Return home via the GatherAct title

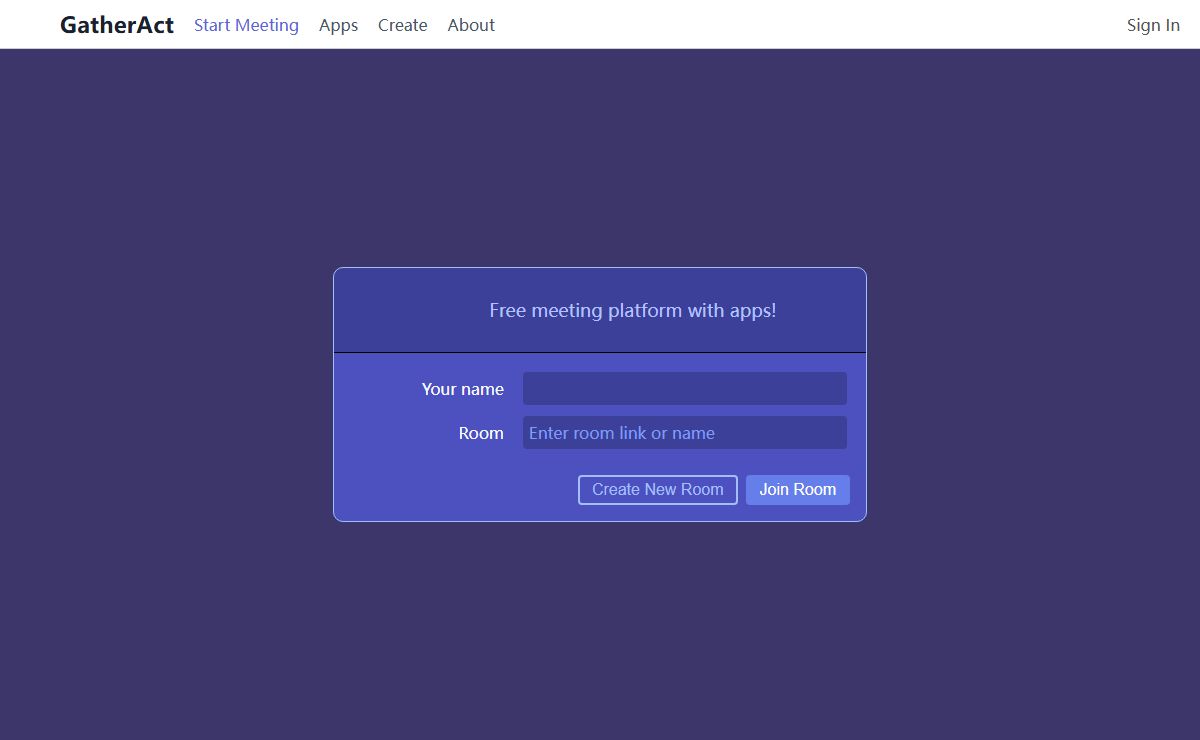tap(117, 25)
